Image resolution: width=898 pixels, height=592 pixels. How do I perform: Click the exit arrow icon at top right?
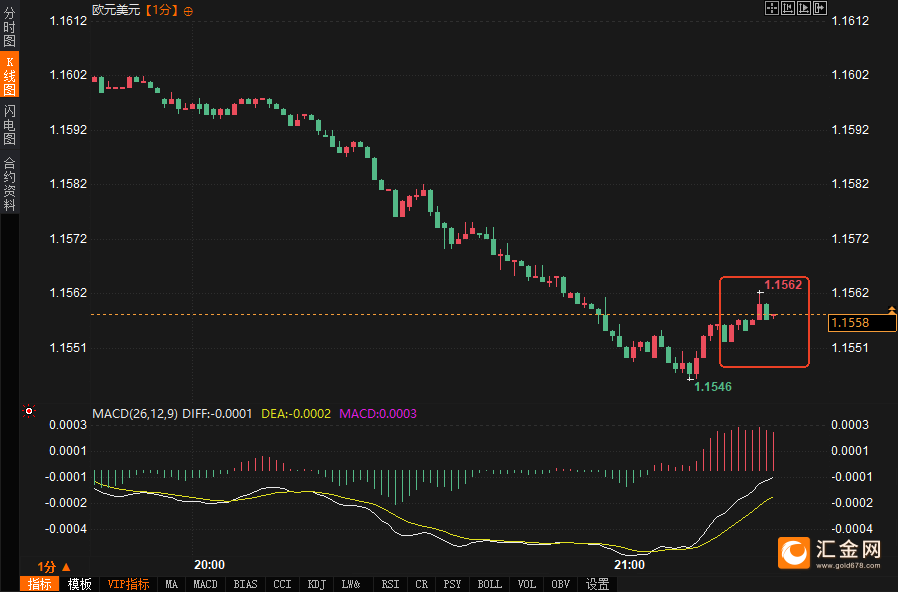tap(820, 8)
